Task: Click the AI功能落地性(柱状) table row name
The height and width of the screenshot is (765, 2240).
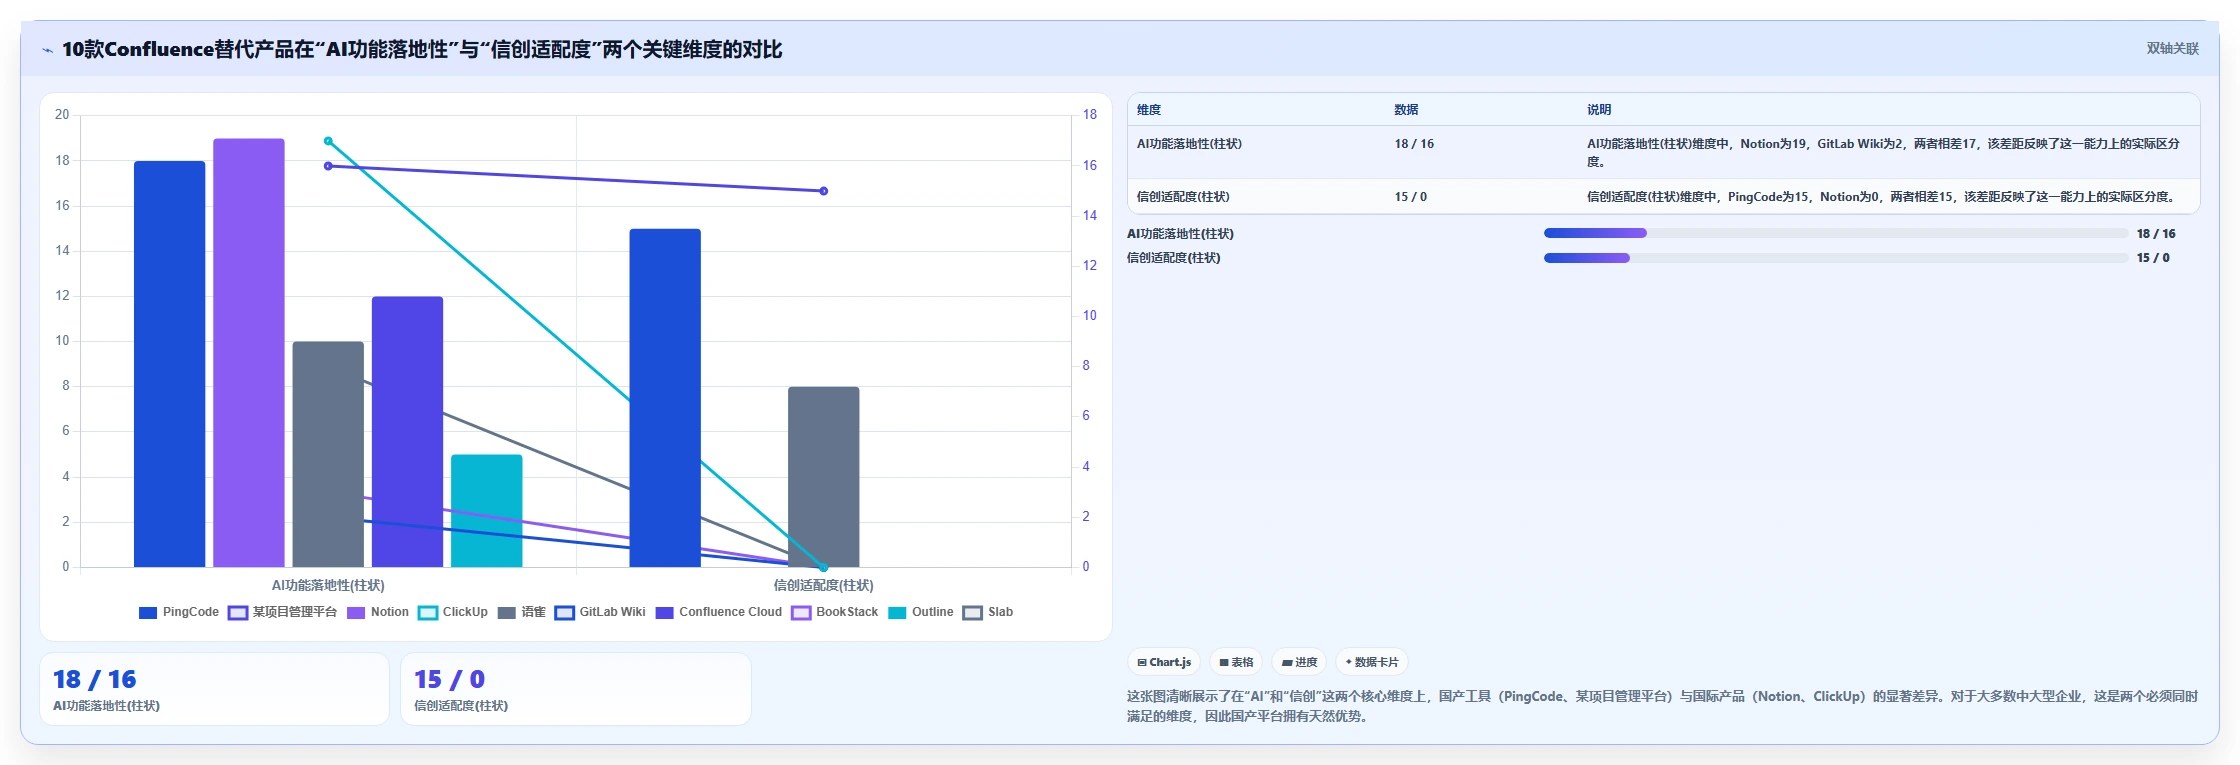Action: [x=1189, y=144]
